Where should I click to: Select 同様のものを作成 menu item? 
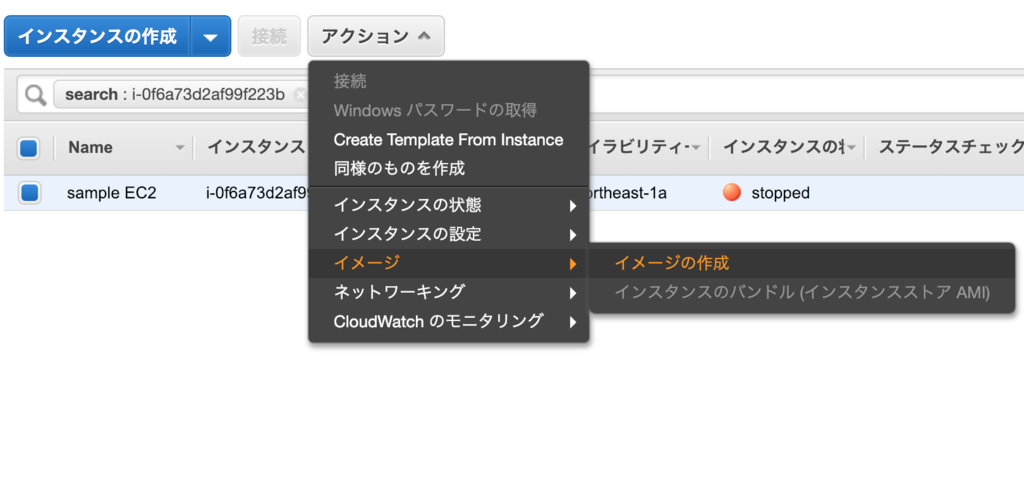449,169
